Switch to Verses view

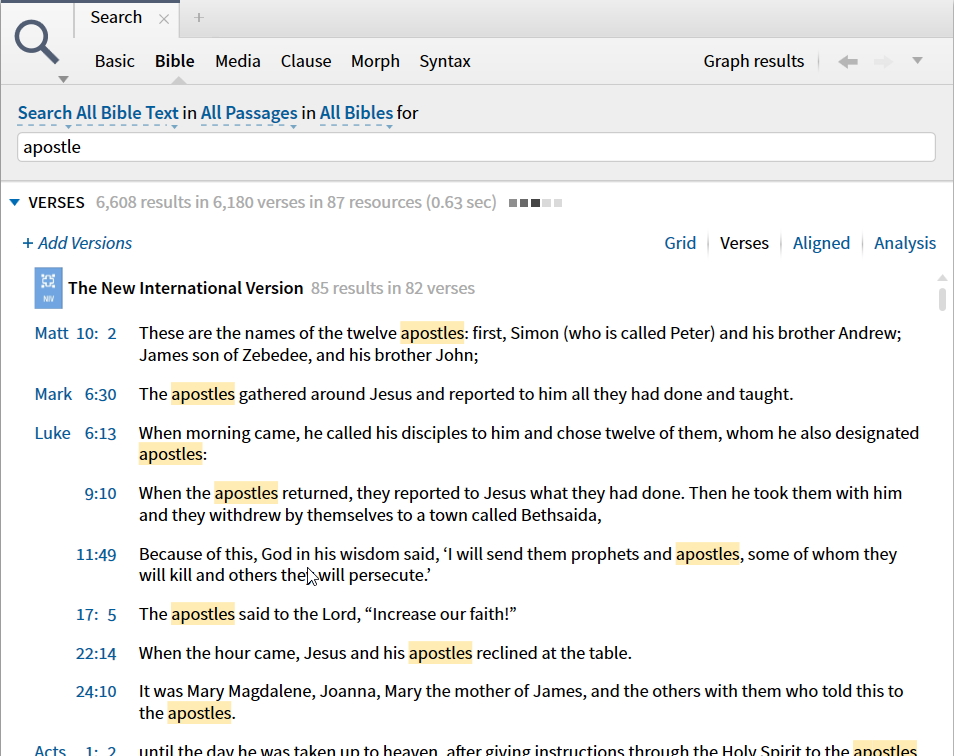tap(744, 243)
